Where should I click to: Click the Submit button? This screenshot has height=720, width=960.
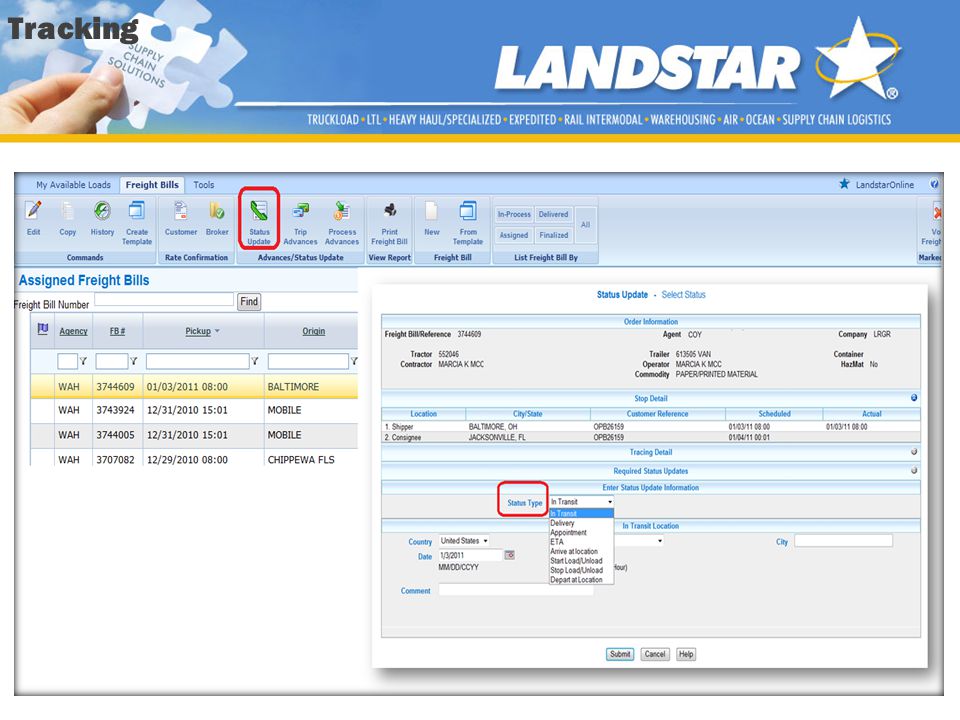tap(620, 654)
